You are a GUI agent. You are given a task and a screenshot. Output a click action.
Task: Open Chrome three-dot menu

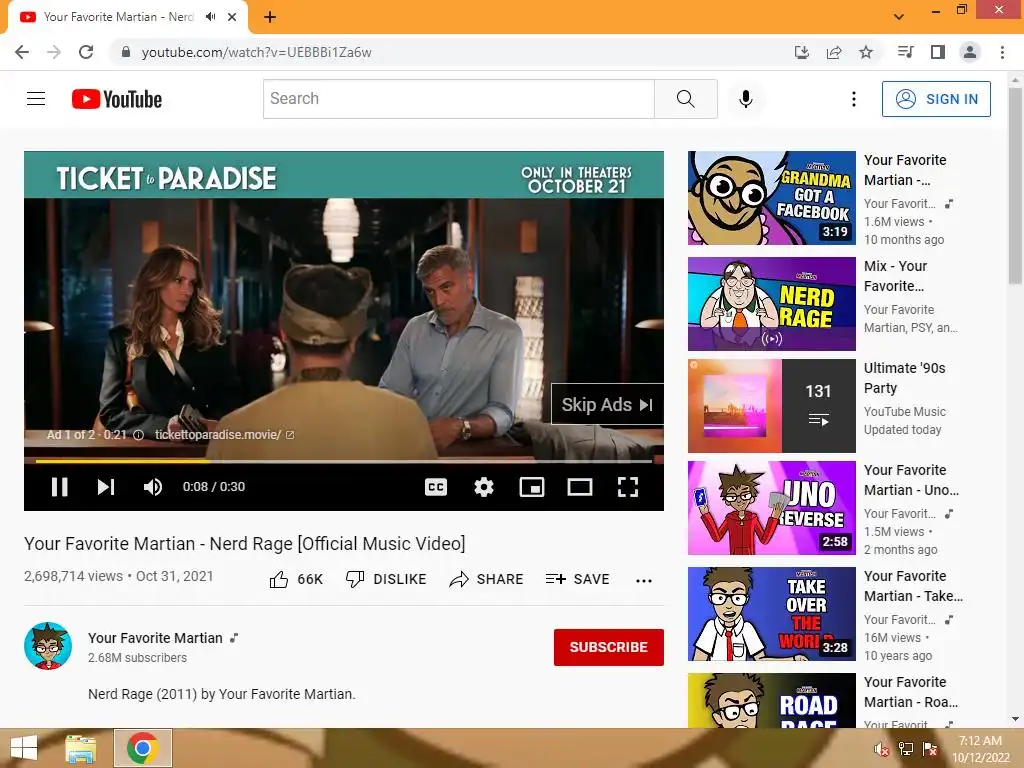click(1002, 52)
